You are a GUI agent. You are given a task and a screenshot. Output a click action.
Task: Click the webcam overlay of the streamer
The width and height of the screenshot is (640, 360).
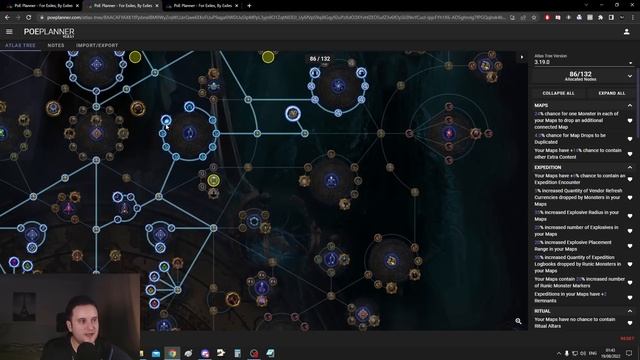(70, 317)
